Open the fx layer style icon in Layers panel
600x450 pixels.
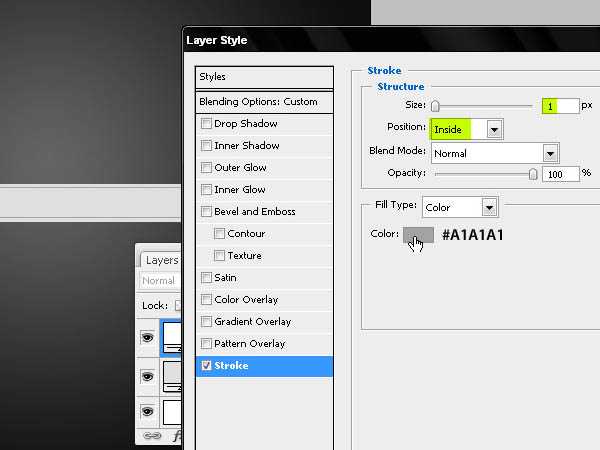[x=178, y=436]
